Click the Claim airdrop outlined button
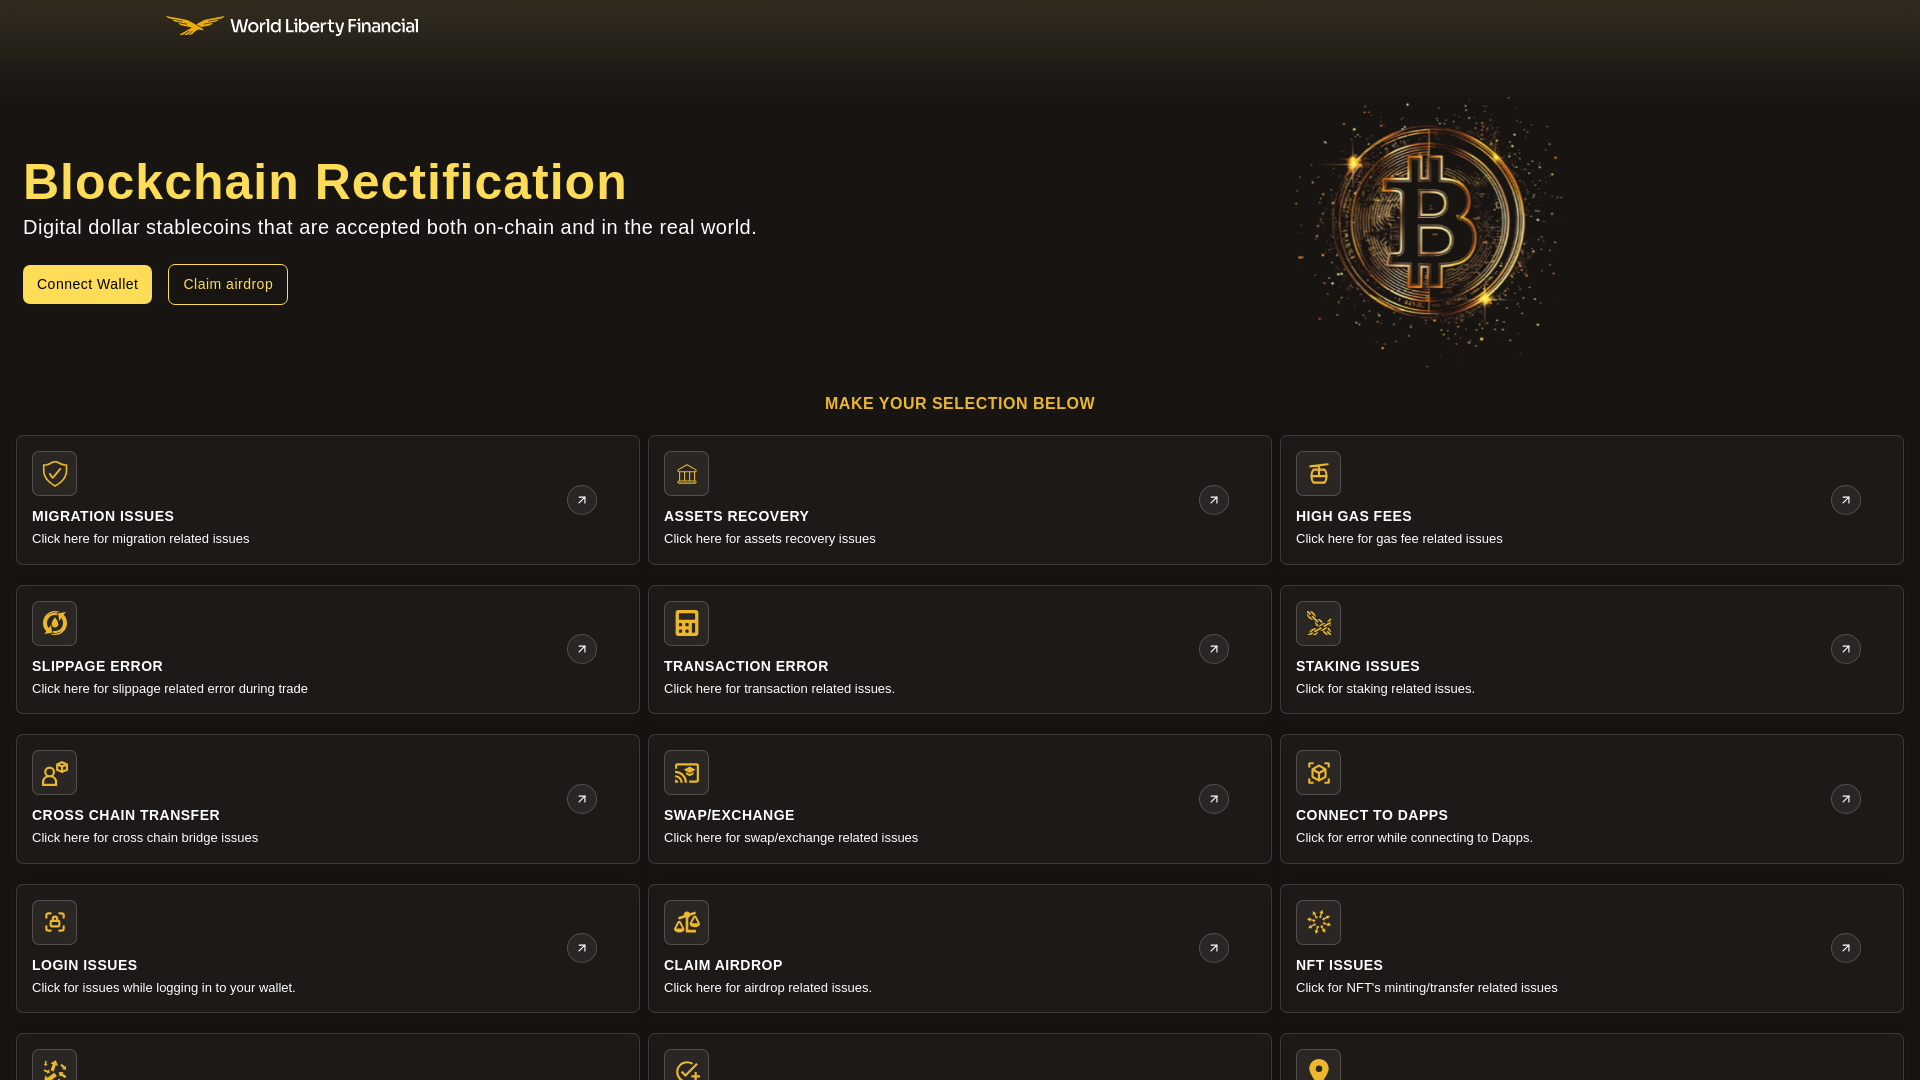This screenshot has height=1080, width=1920. click(x=228, y=284)
